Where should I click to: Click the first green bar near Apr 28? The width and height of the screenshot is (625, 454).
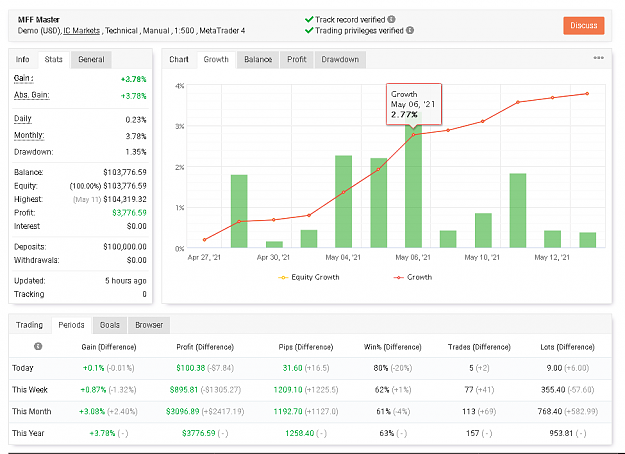239,211
